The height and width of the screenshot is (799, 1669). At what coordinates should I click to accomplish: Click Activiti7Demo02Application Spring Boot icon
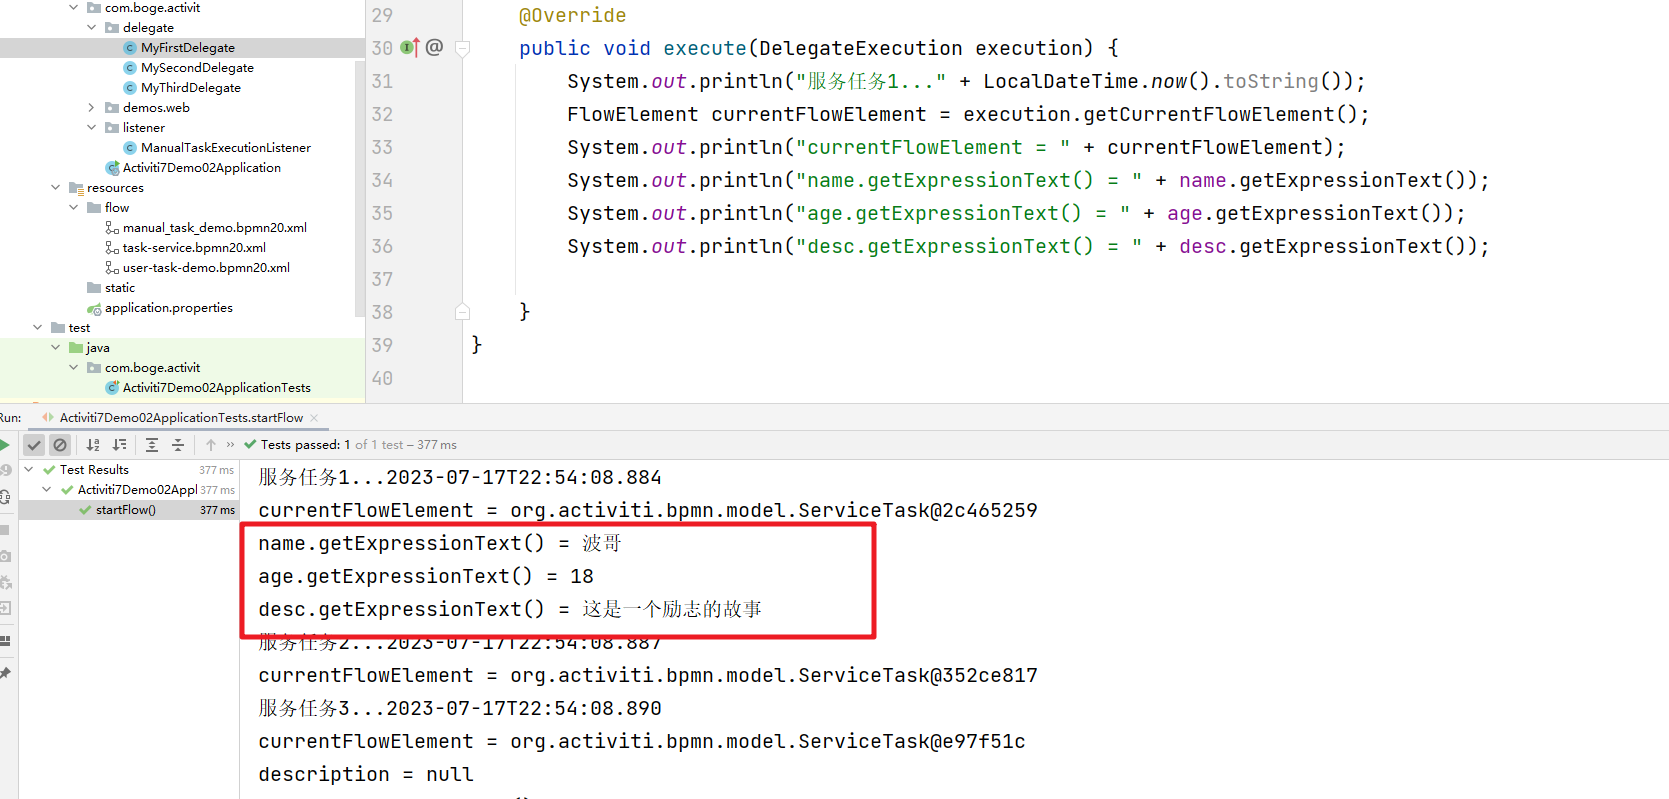(x=112, y=168)
